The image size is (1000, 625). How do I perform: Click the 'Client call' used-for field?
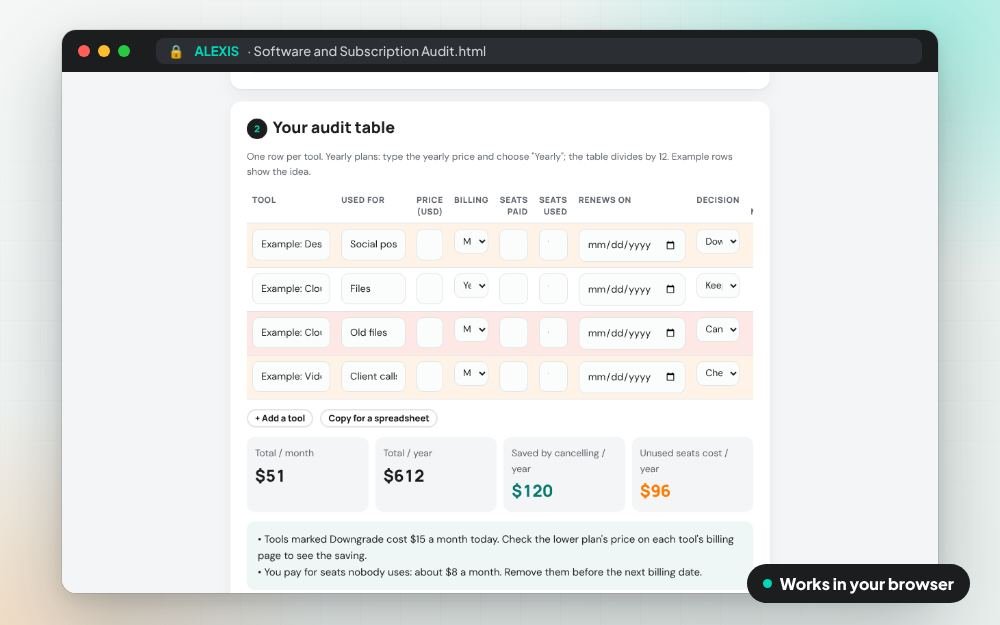point(374,376)
